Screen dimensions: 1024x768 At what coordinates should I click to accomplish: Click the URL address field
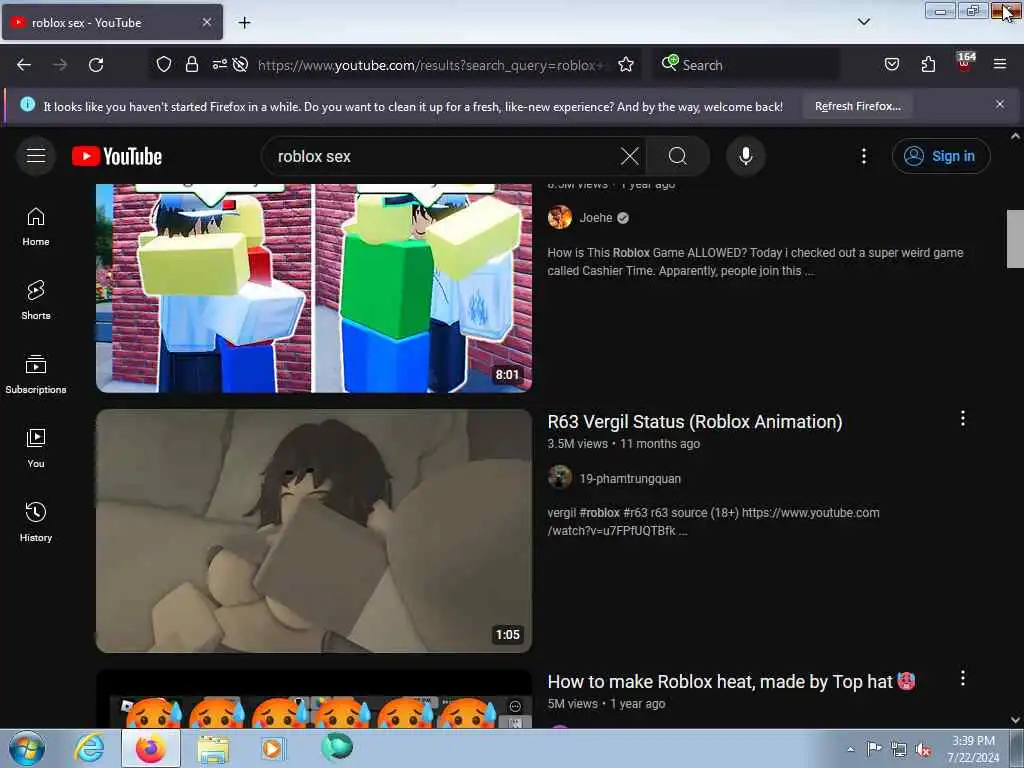[431, 65]
